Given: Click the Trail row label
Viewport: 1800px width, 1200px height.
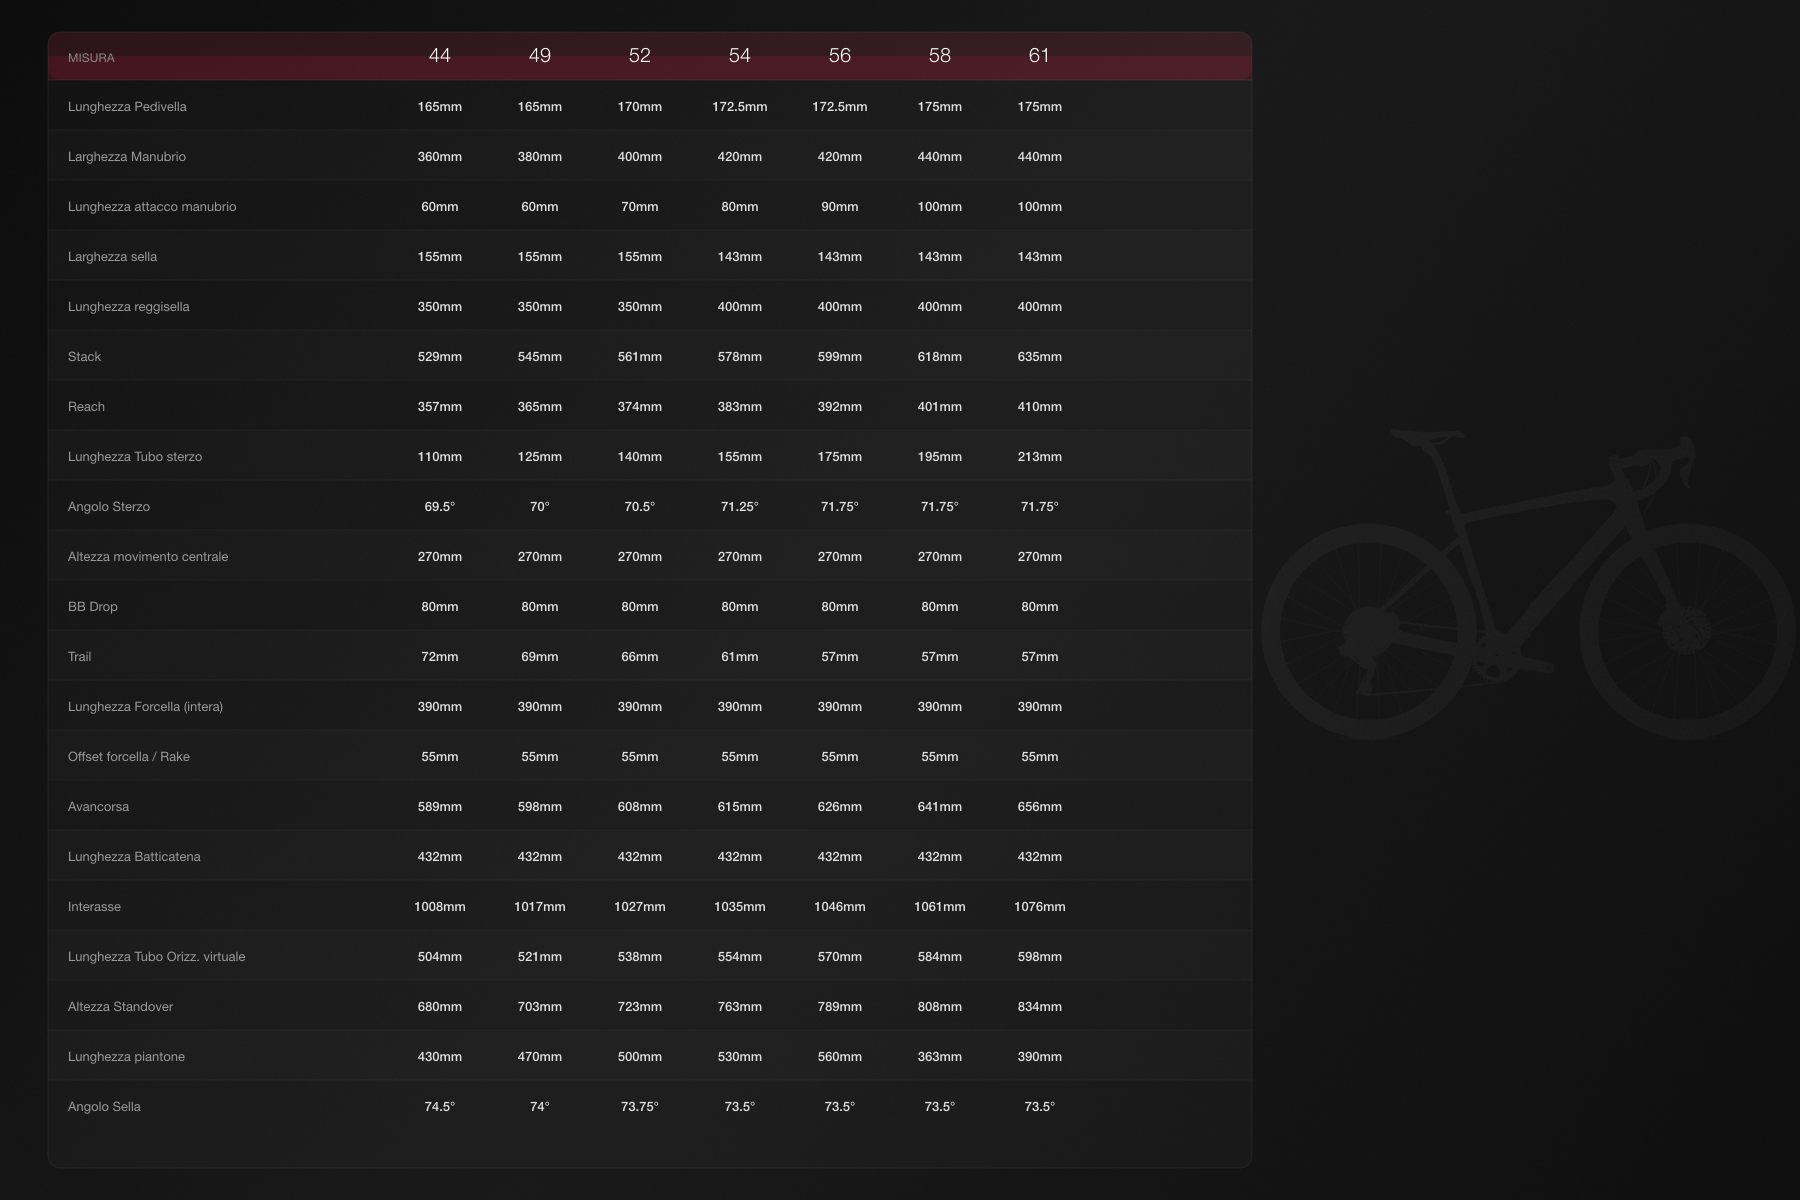Looking at the screenshot, I should 78,656.
